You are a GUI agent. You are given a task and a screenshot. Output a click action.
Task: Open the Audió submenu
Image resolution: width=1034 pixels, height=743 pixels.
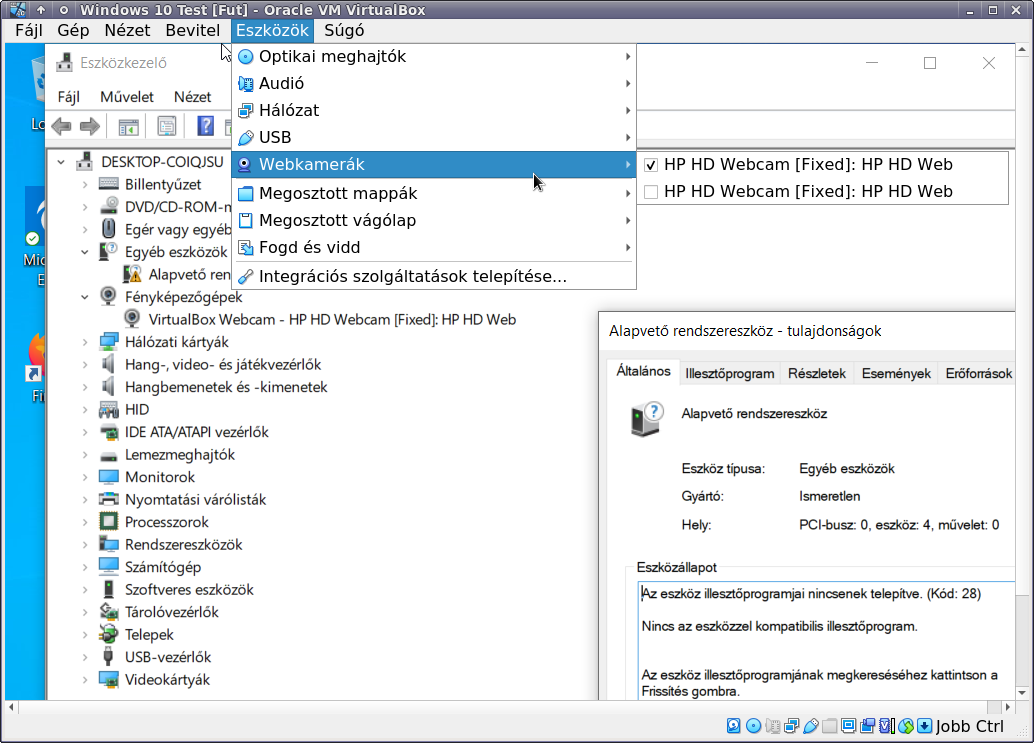pyautogui.click(x=434, y=84)
